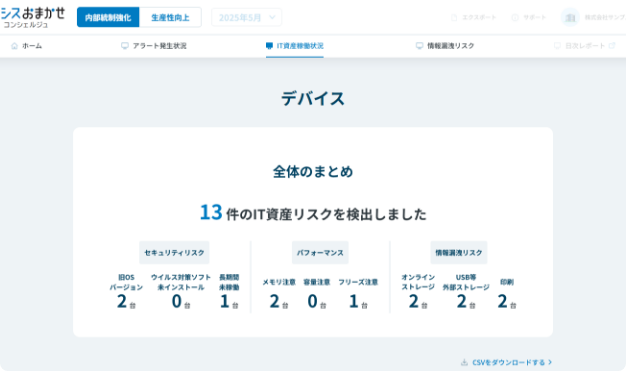Select the フリーズ注意 1台 stat
Image resolution: width=626 pixels, height=371 pixels.
[x=358, y=294]
